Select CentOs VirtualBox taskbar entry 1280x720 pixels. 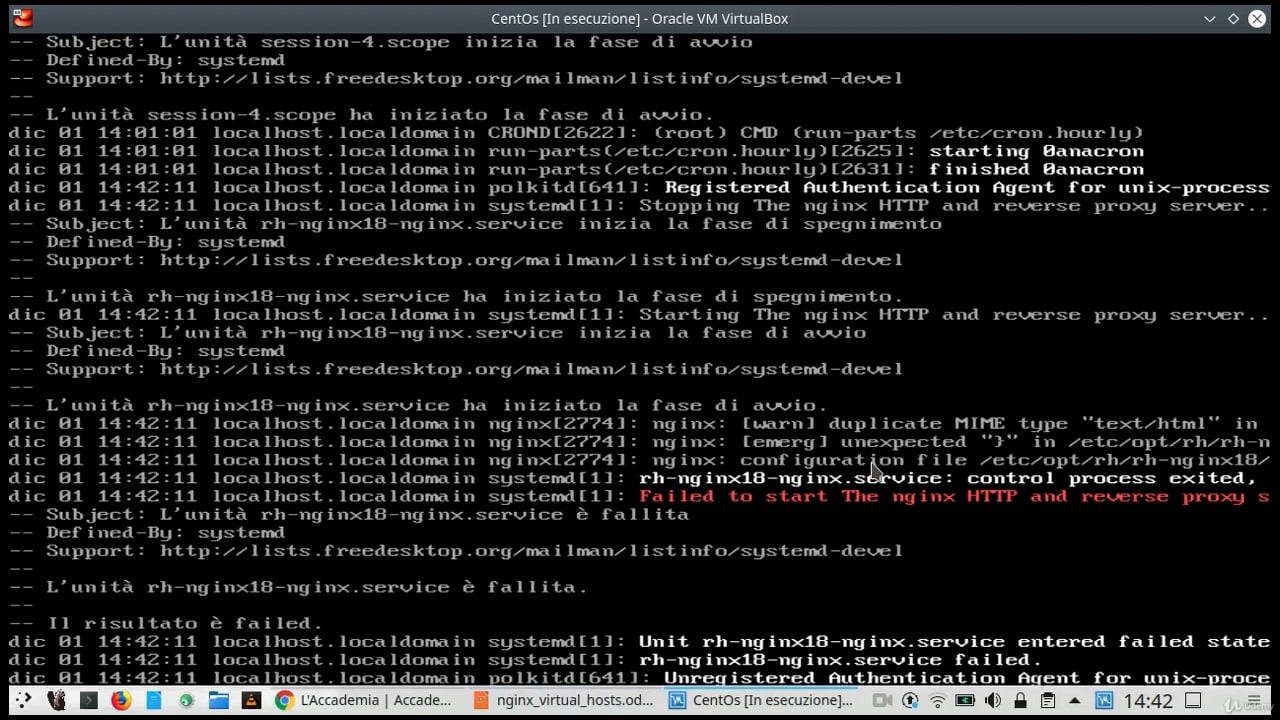pyautogui.click(x=763, y=700)
